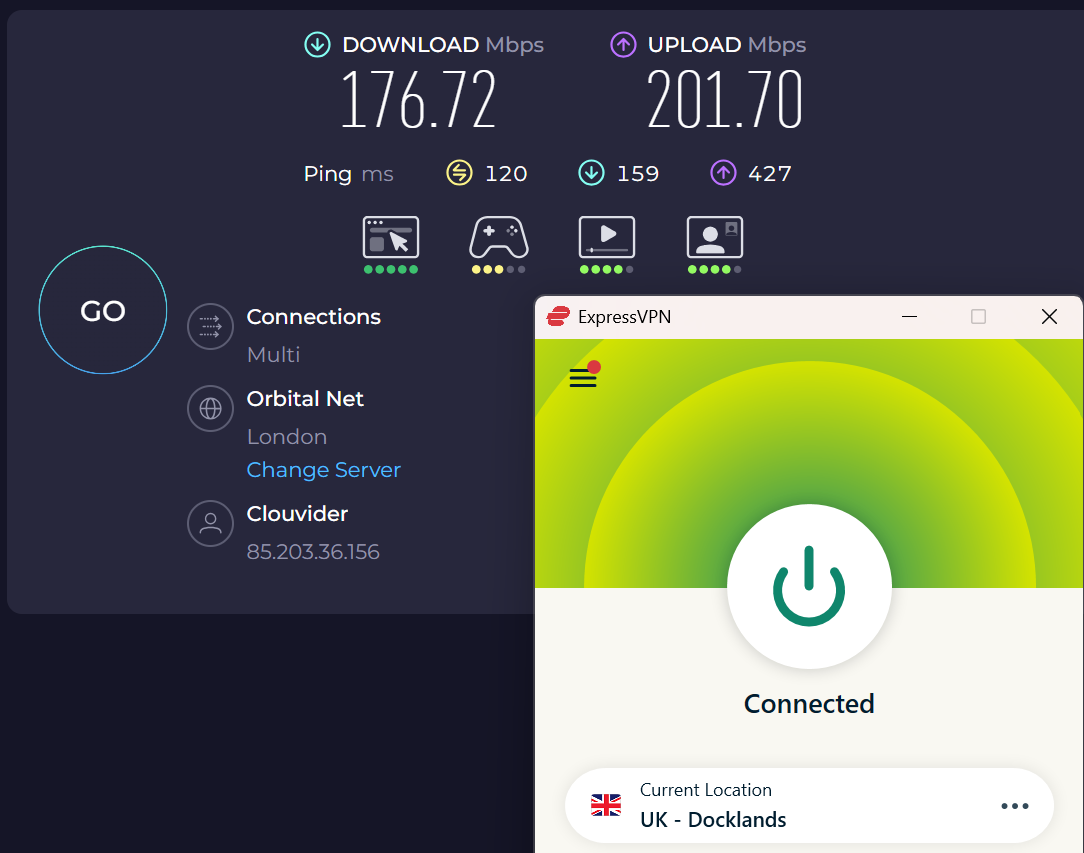Click the IP address 85.203.36.156
The width and height of the screenshot is (1084, 853).
313,551
